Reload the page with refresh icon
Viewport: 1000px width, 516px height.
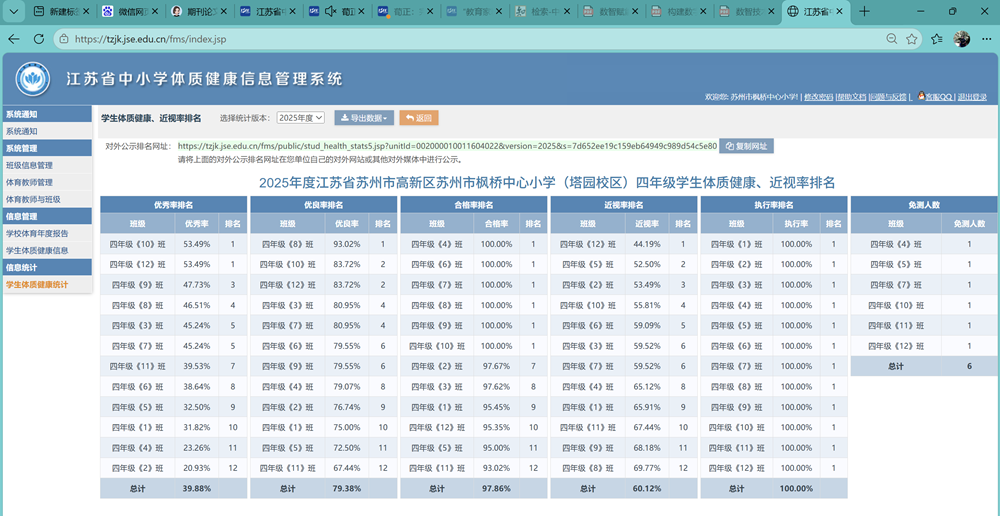click(x=38, y=39)
